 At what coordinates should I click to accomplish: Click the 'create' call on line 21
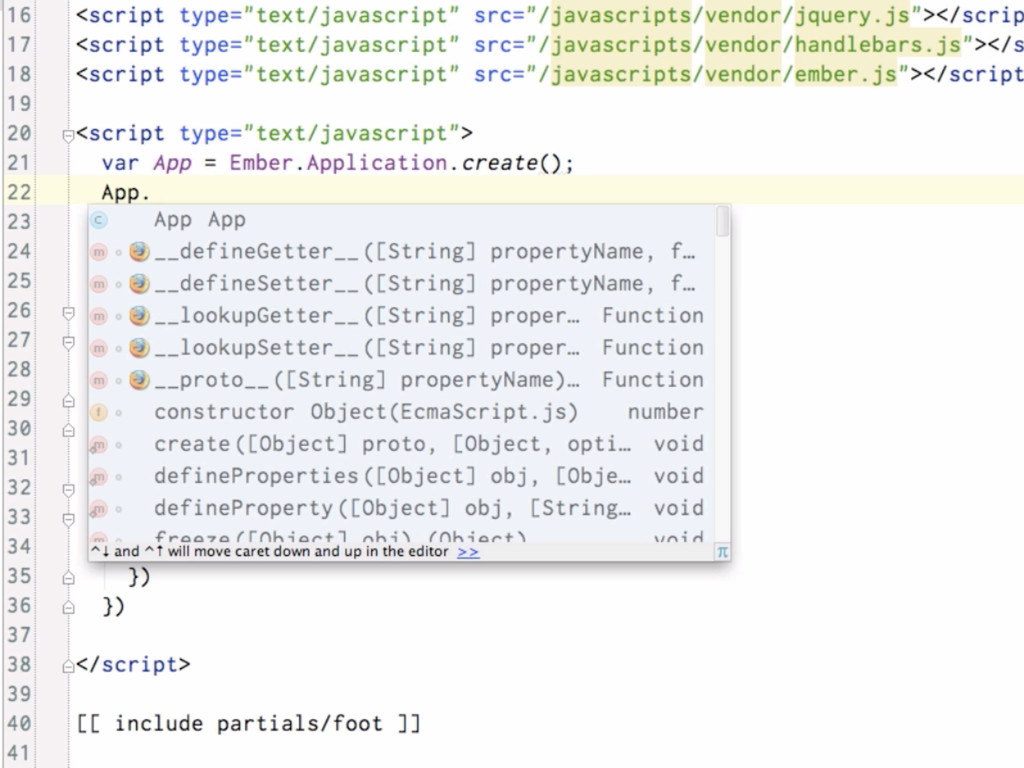coord(499,162)
